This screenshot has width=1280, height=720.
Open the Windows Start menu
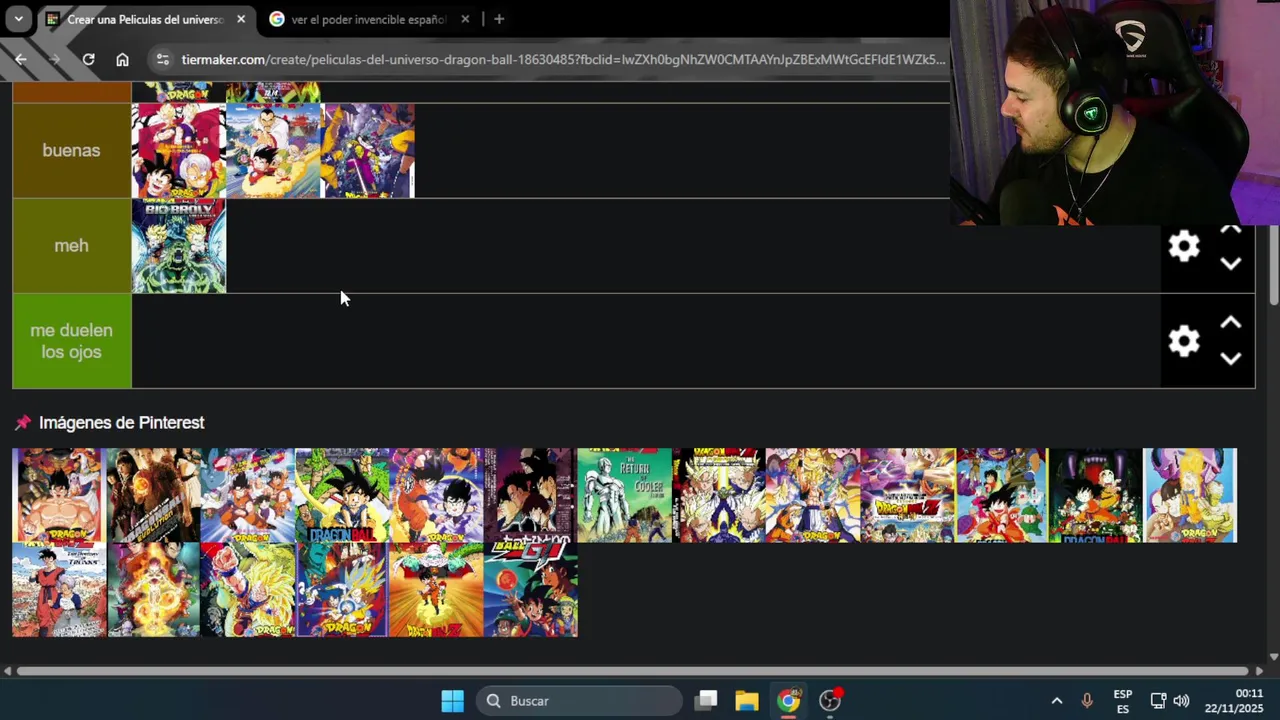(x=452, y=701)
